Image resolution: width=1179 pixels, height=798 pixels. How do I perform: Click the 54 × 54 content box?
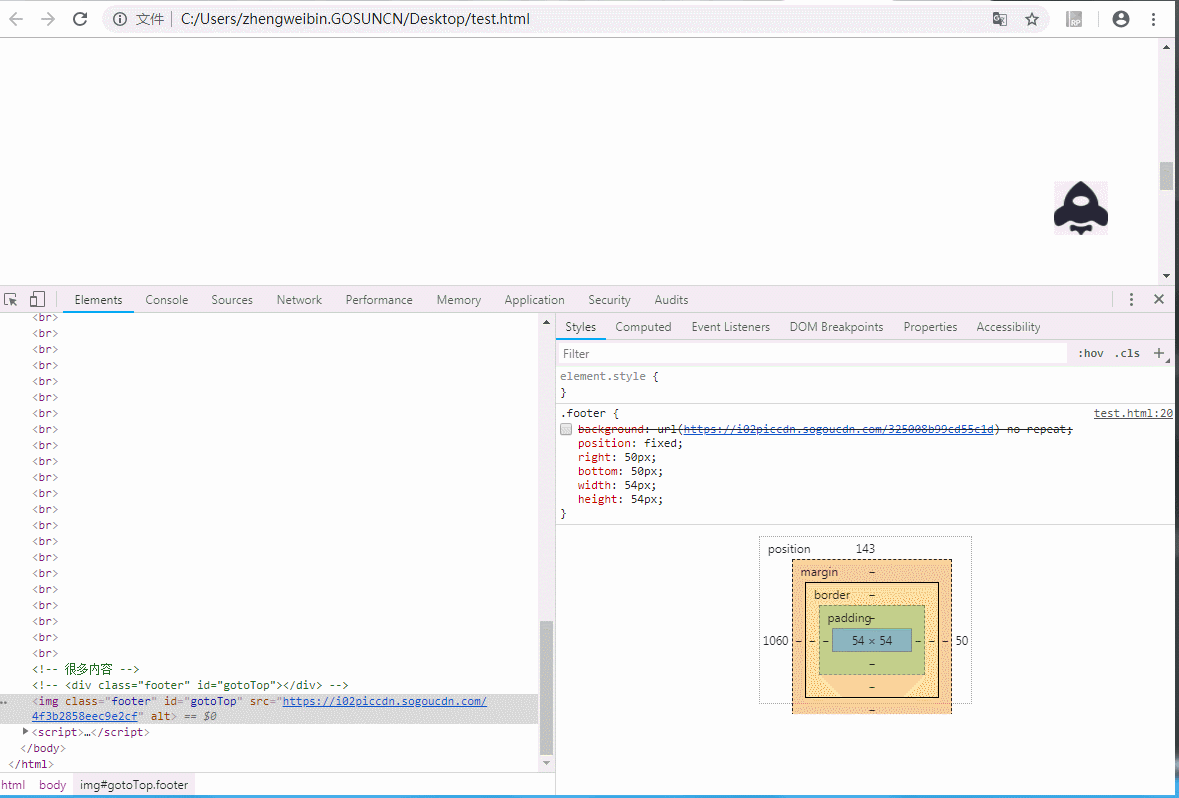pos(871,641)
